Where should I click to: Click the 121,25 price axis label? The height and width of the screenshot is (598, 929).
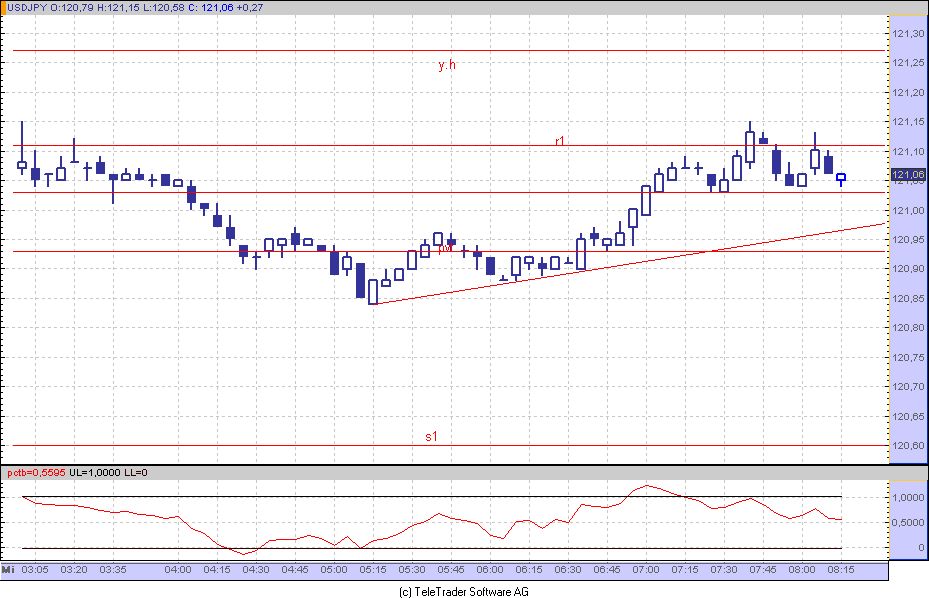908,63
